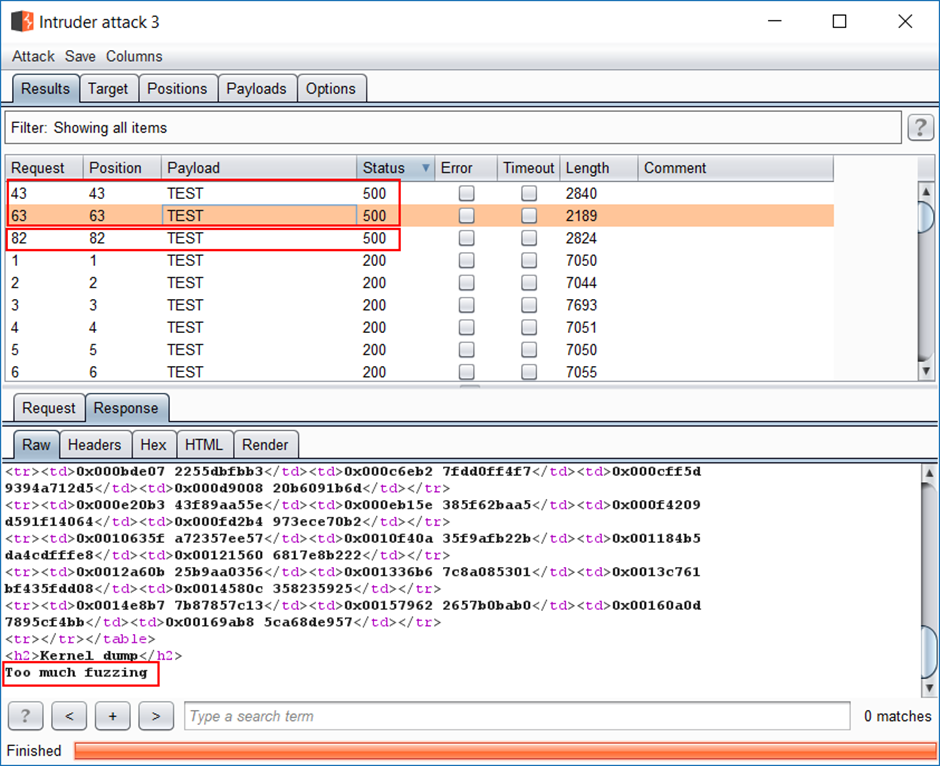
Task: Open the Columns menu
Action: point(134,57)
